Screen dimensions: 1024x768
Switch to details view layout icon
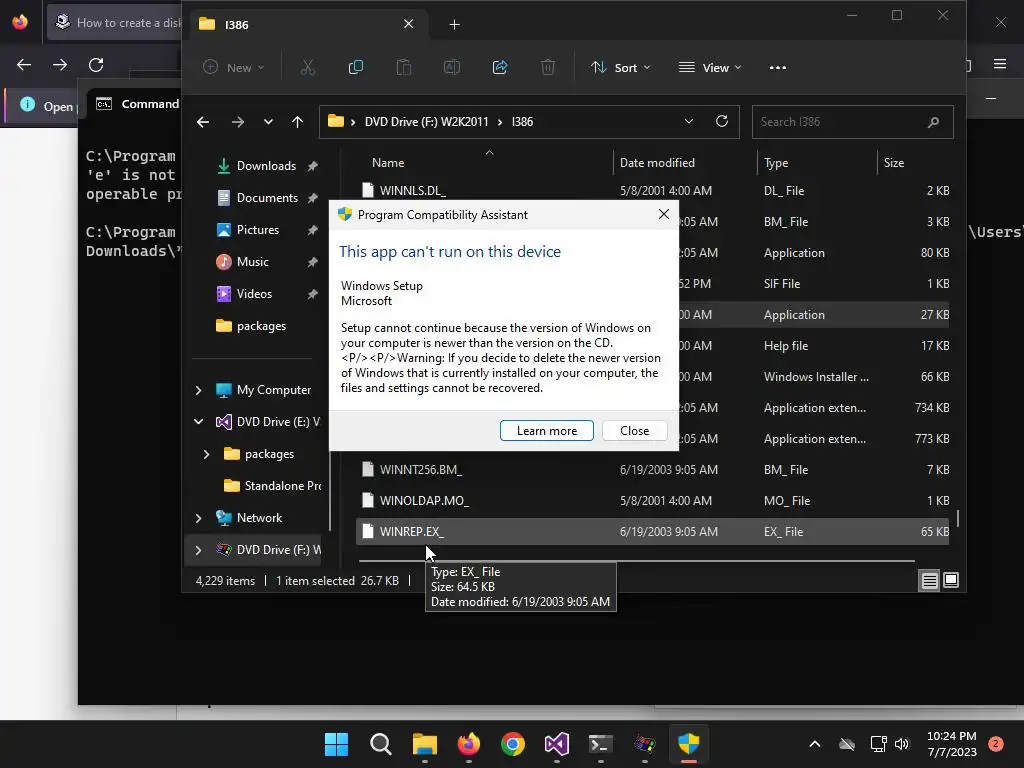(x=929, y=580)
